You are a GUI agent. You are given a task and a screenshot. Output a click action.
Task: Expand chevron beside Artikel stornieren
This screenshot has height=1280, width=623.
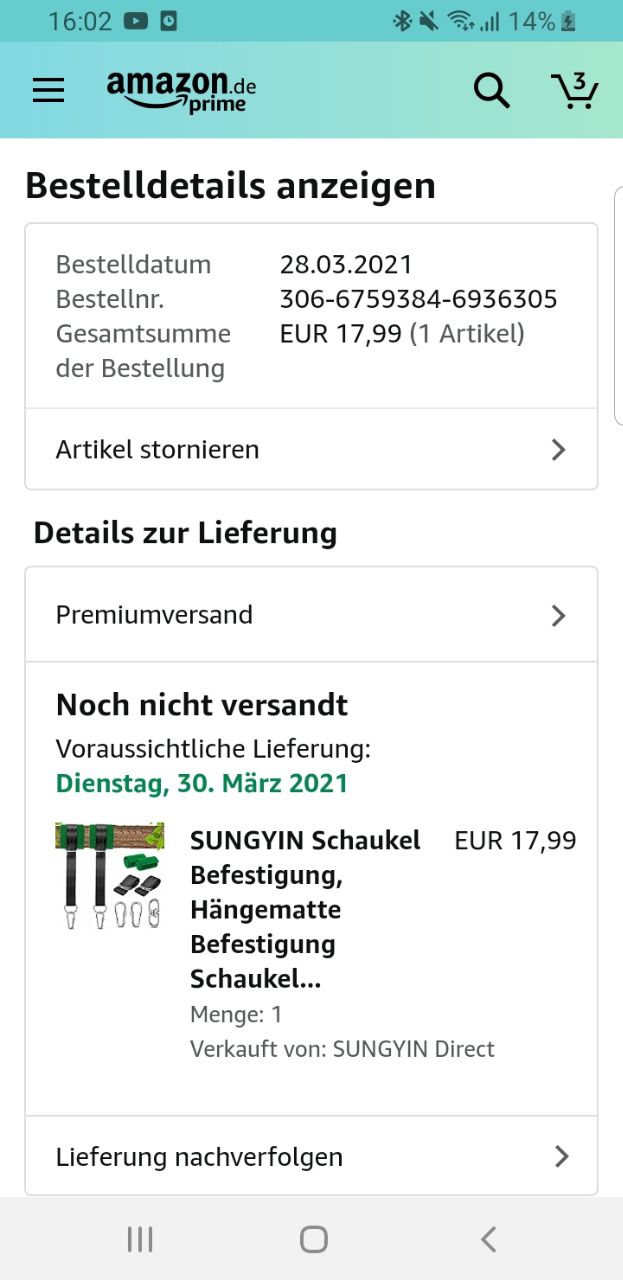pos(559,450)
